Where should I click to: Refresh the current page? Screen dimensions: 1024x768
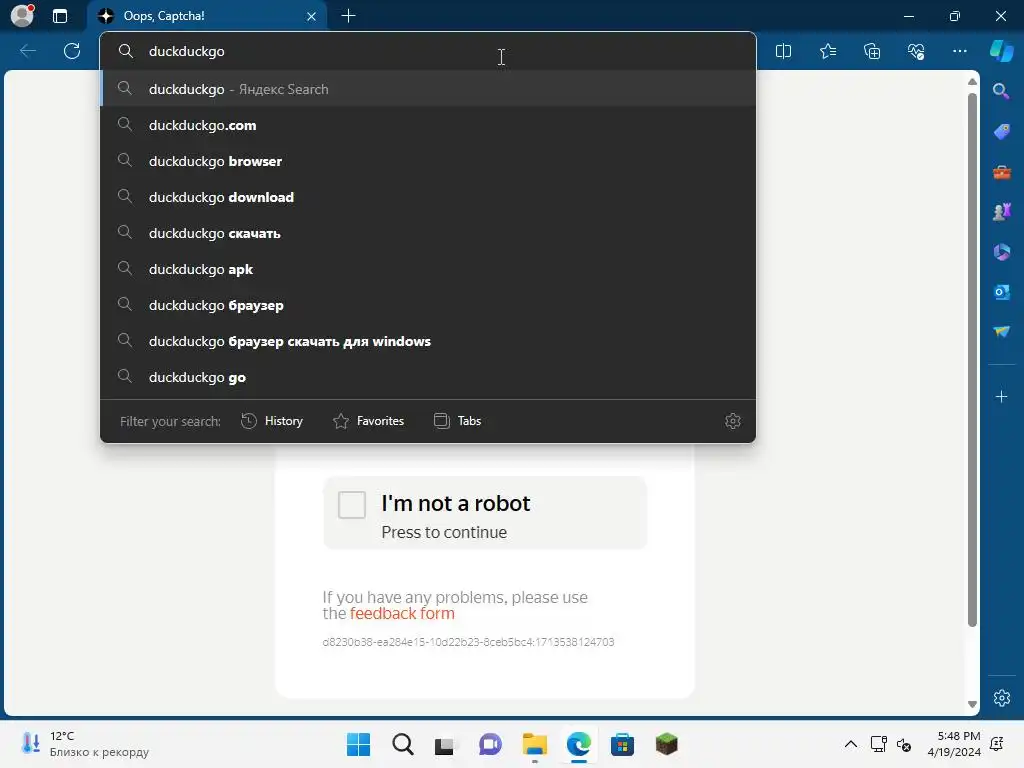[x=72, y=51]
